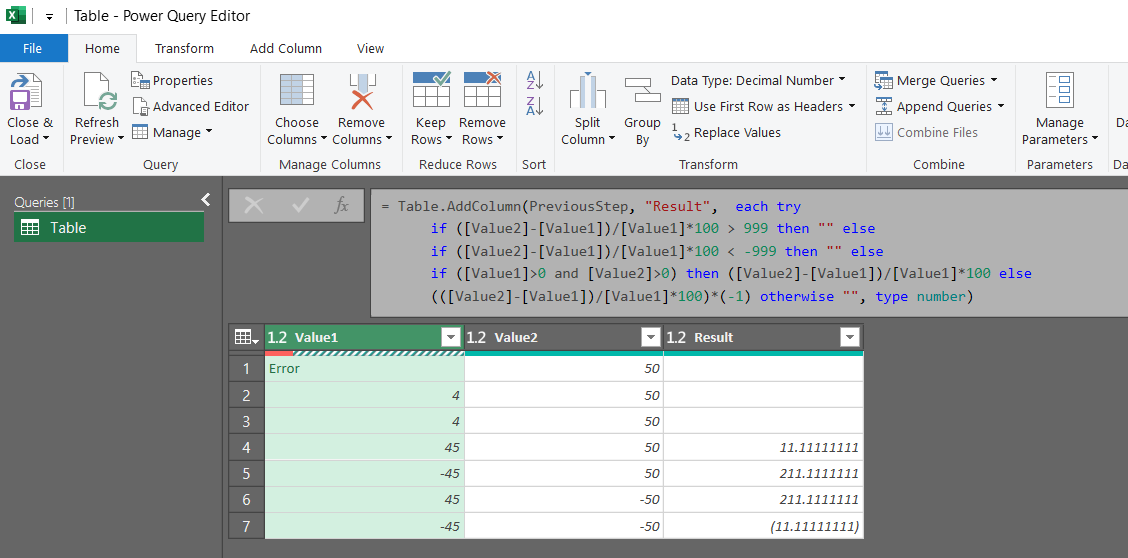The image size is (1128, 558).
Task: Expand the Choose Columns dropdown arrow
Action: pos(324,140)
